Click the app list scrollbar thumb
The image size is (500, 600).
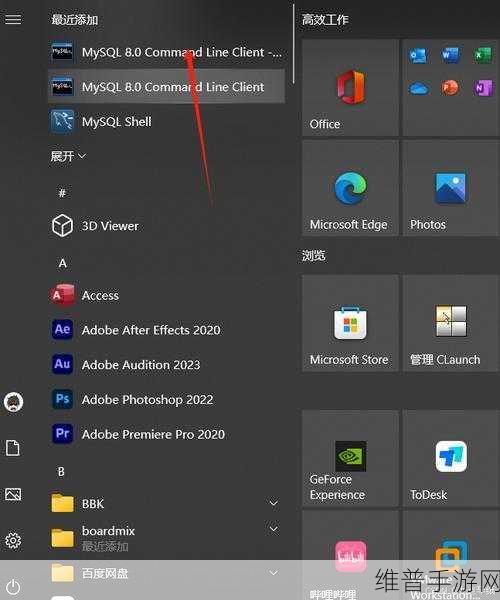click(x=293, y=43)
